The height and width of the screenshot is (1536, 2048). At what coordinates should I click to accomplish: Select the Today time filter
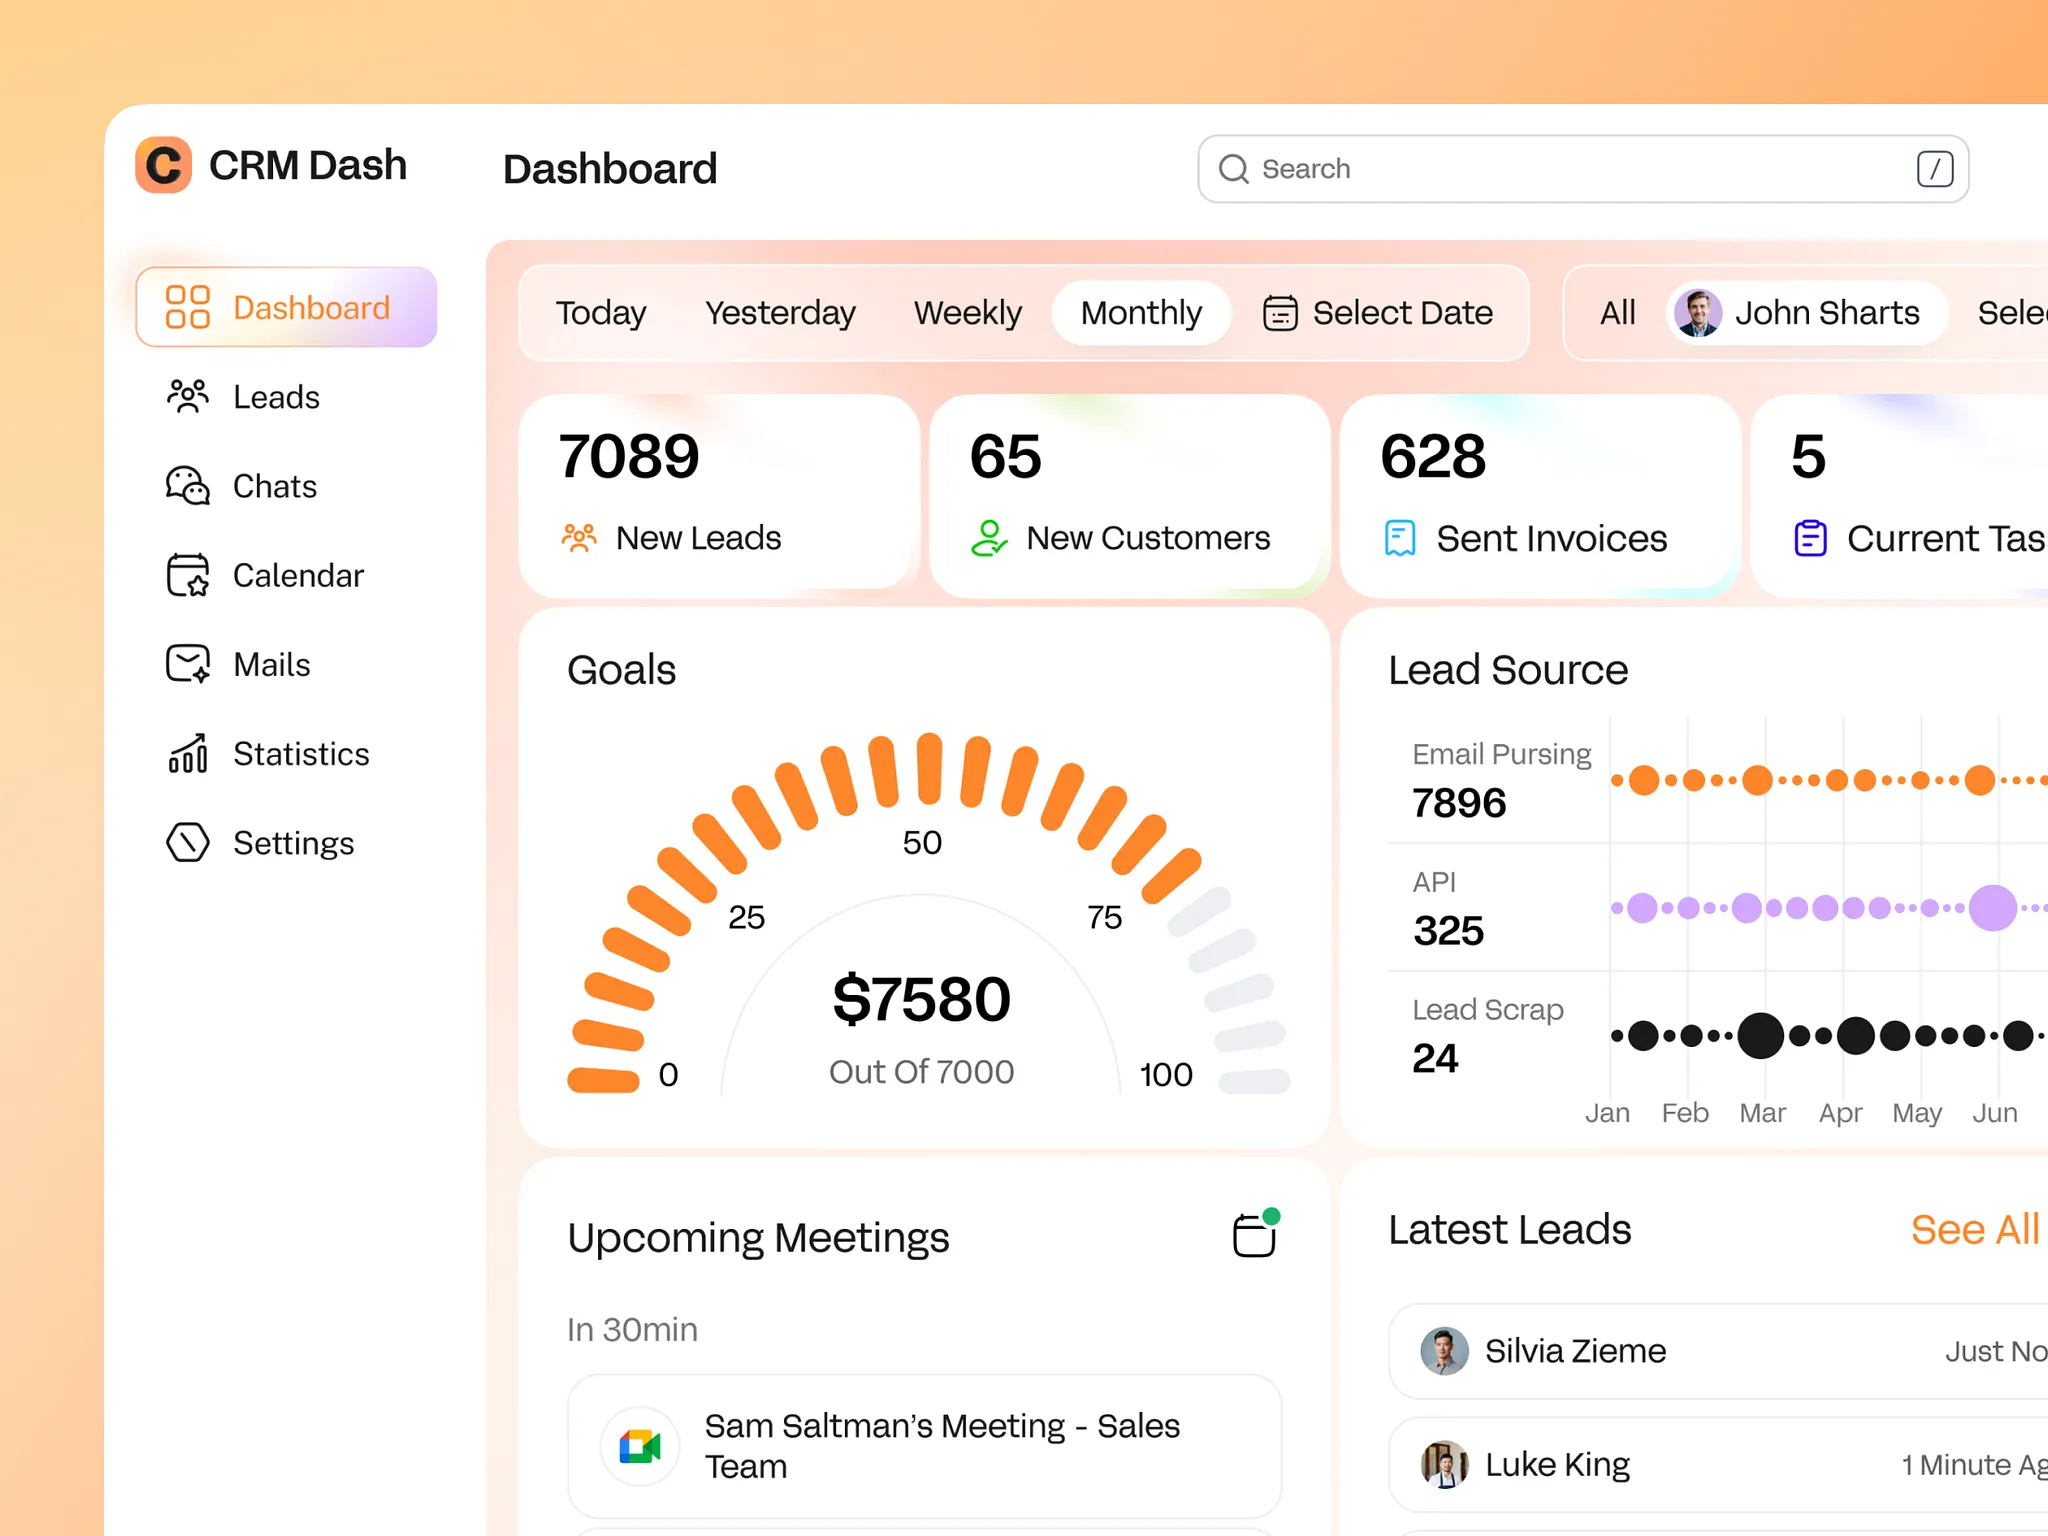click(x=601, y=313)
